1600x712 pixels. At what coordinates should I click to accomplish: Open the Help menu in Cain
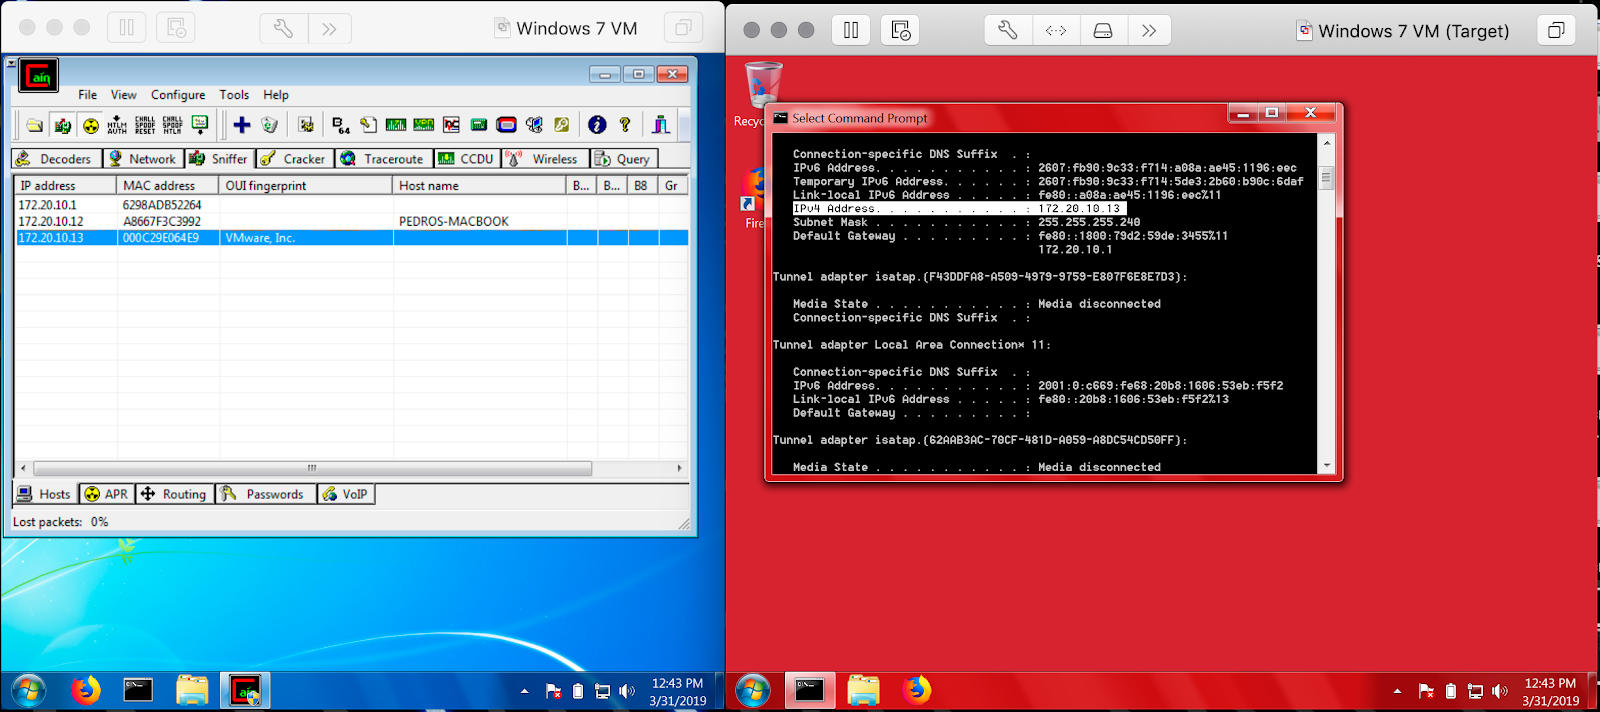pos(276,95)
